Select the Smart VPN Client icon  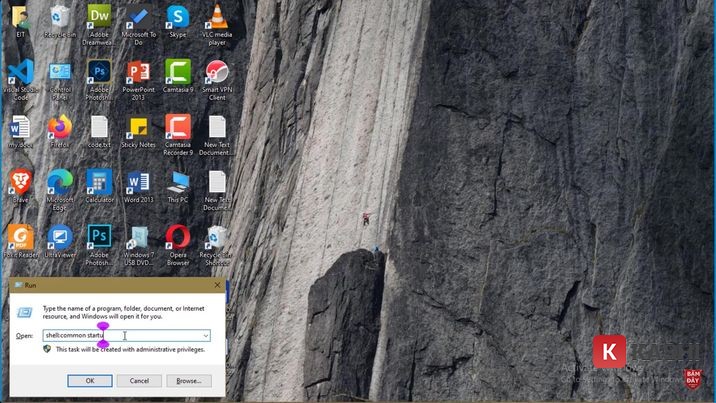[217, 73]
